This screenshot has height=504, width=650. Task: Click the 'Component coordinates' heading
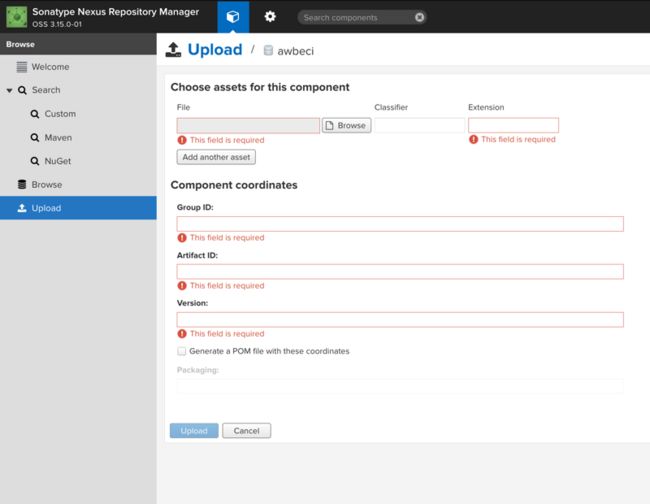tap(234, 185)
